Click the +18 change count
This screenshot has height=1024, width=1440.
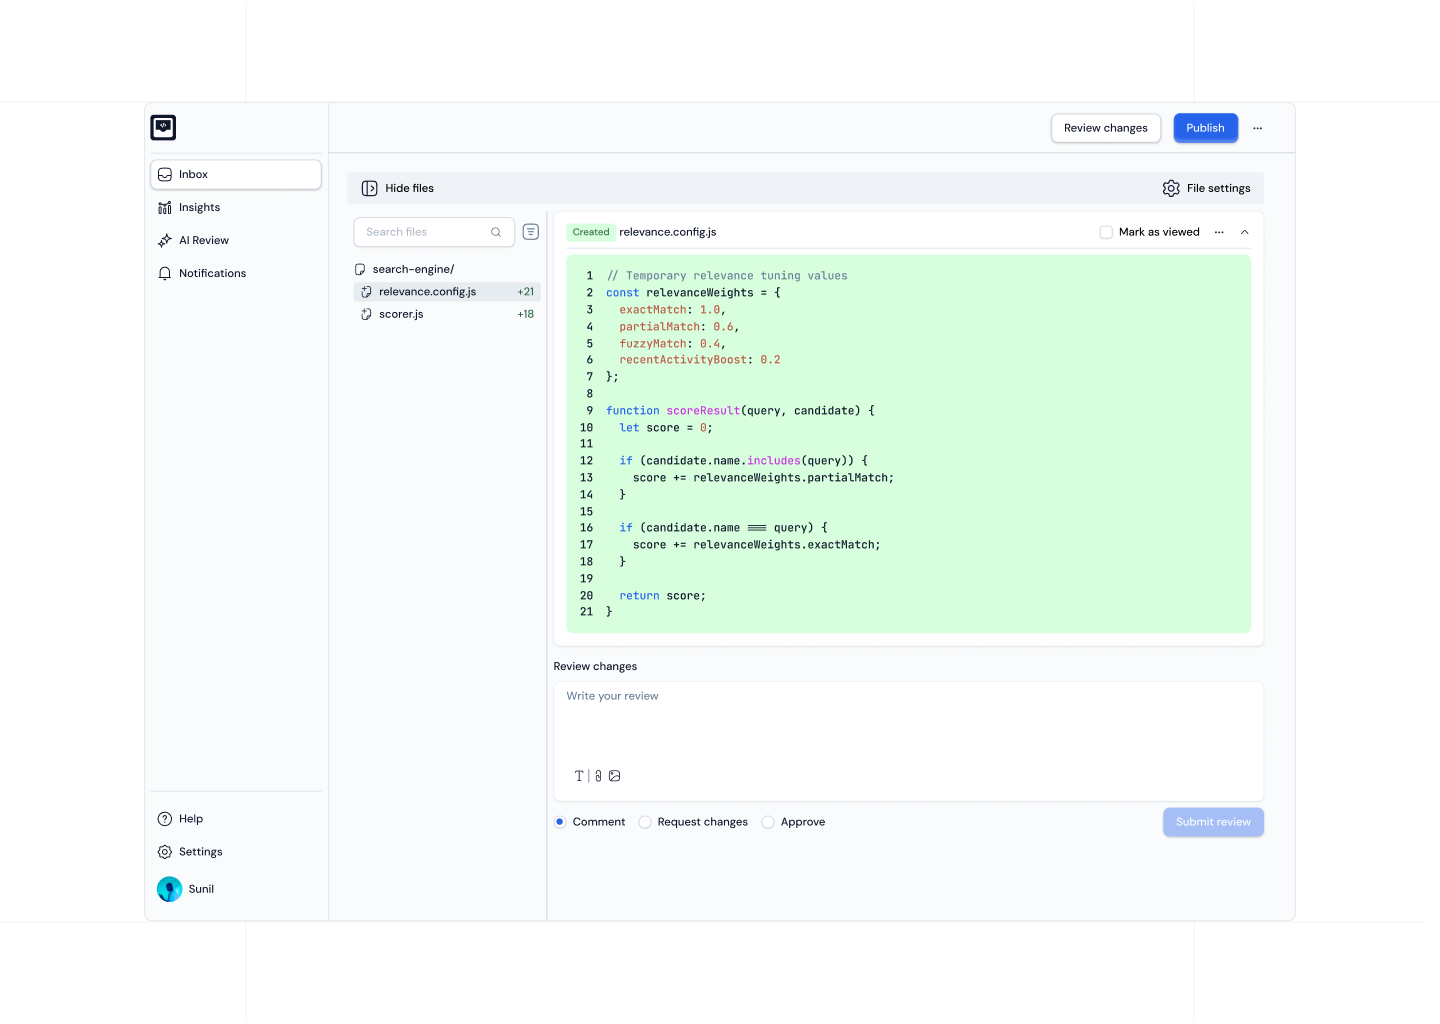point(526,314)
